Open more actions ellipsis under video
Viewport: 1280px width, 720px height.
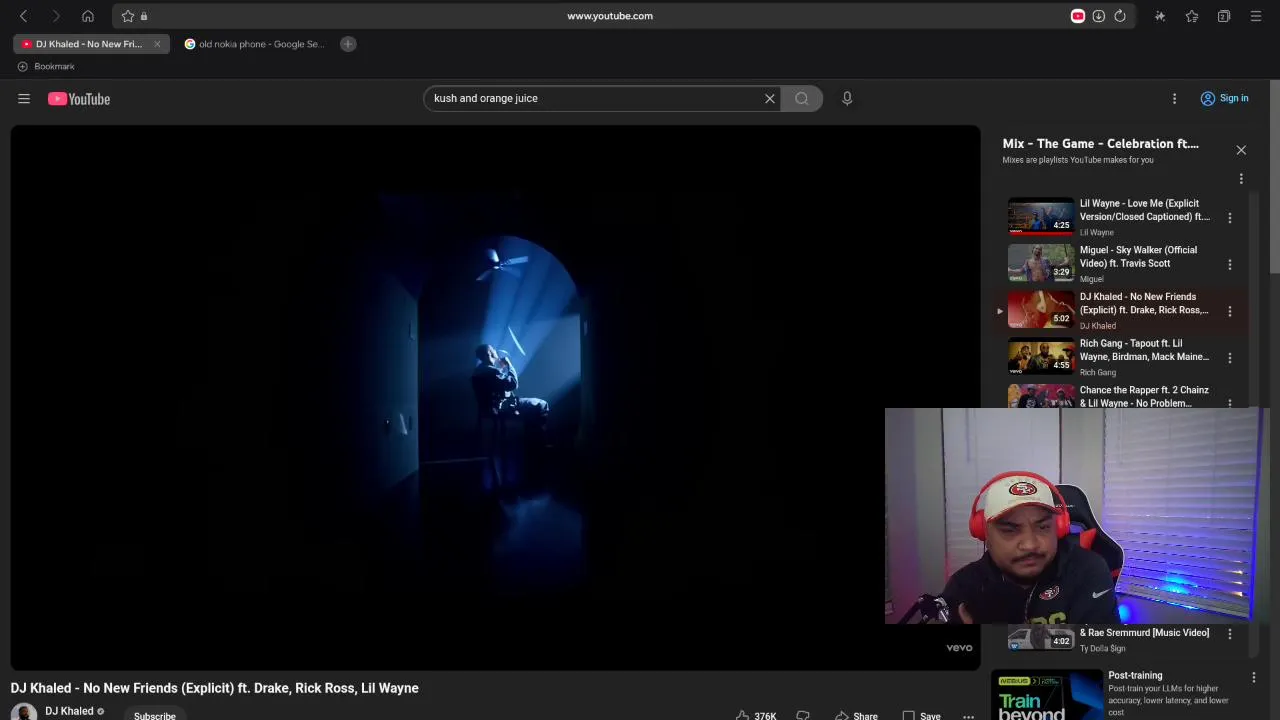point(968,715)
